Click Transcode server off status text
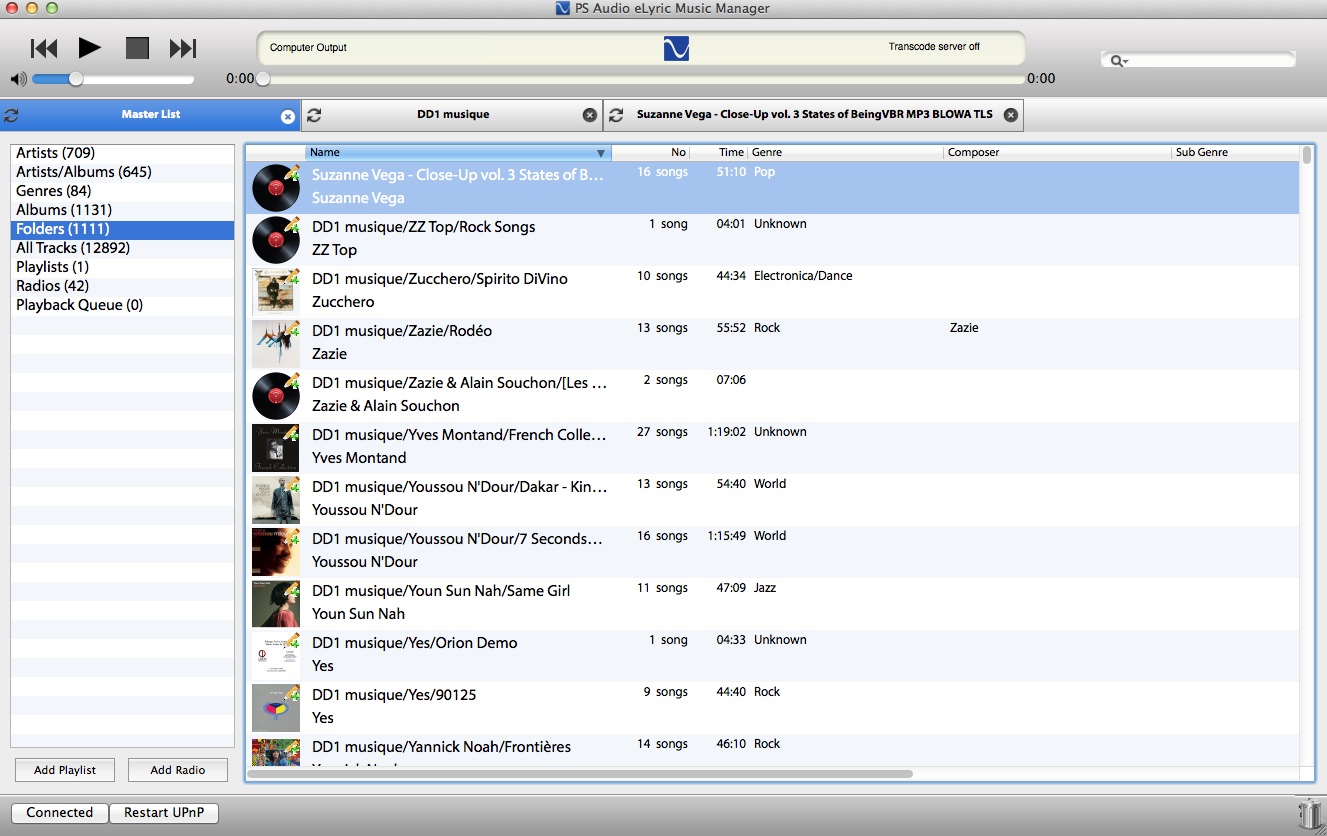Screen dimensions: 1327x836 [x=934, y=47]
